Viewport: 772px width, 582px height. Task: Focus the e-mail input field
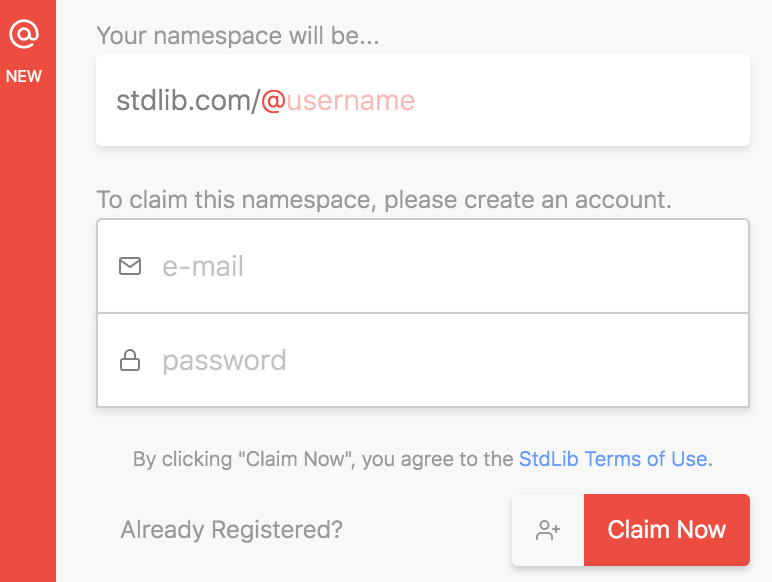coord(423,266)
